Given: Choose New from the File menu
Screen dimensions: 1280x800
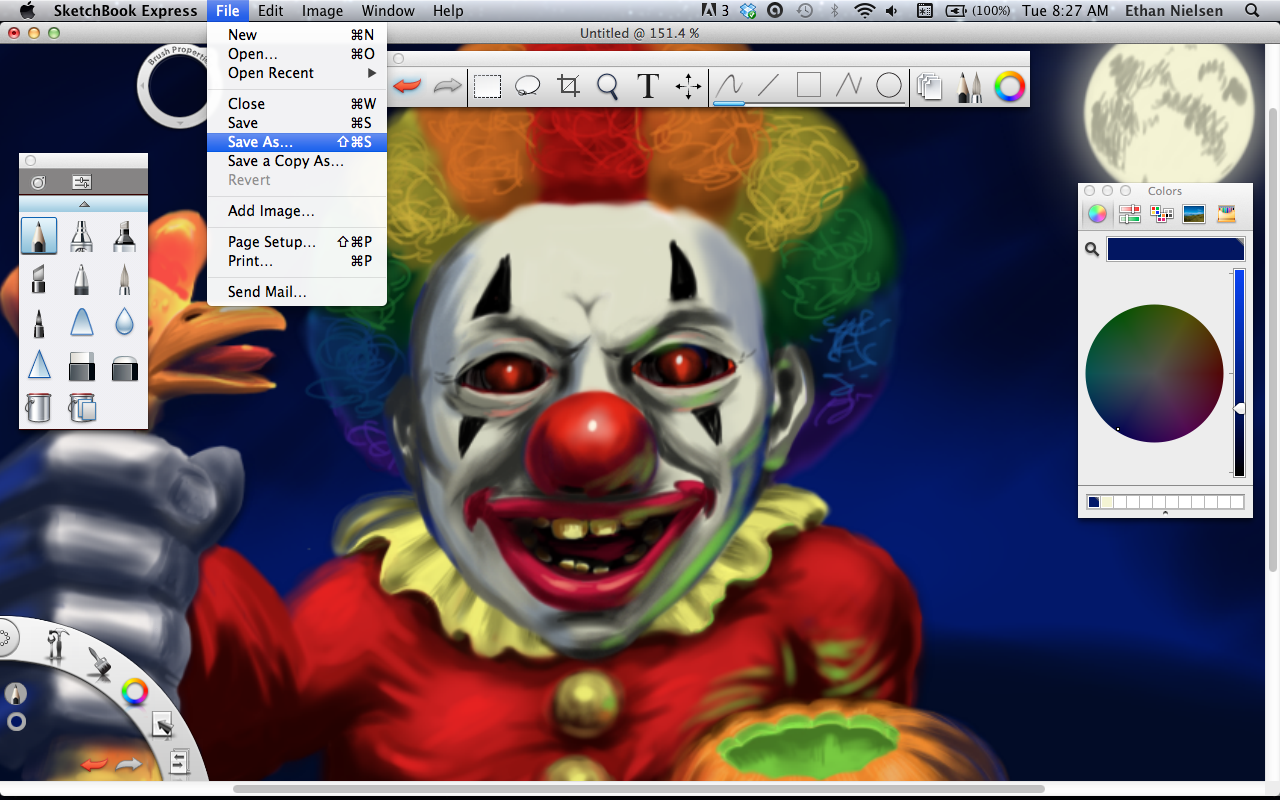Looking at the screenshot, I should coord(297,35).
